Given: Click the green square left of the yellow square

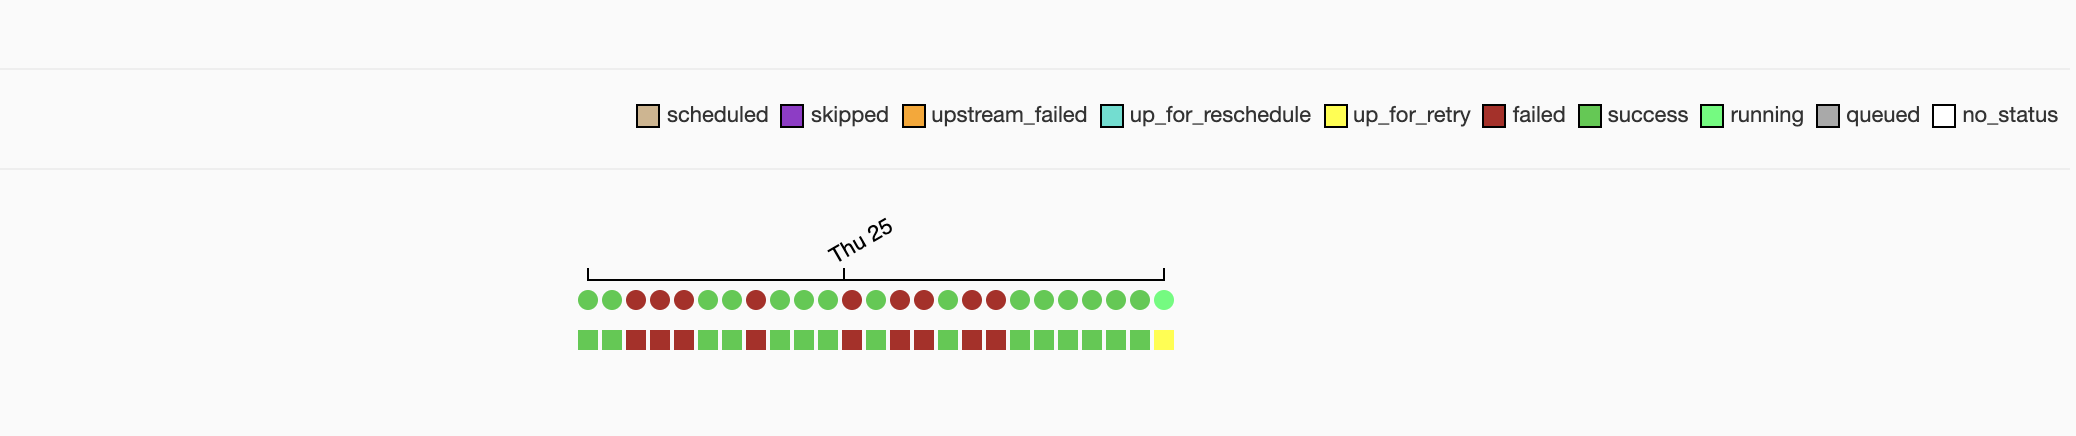Looking at the screenshot, I should (x=1140, y=340).
